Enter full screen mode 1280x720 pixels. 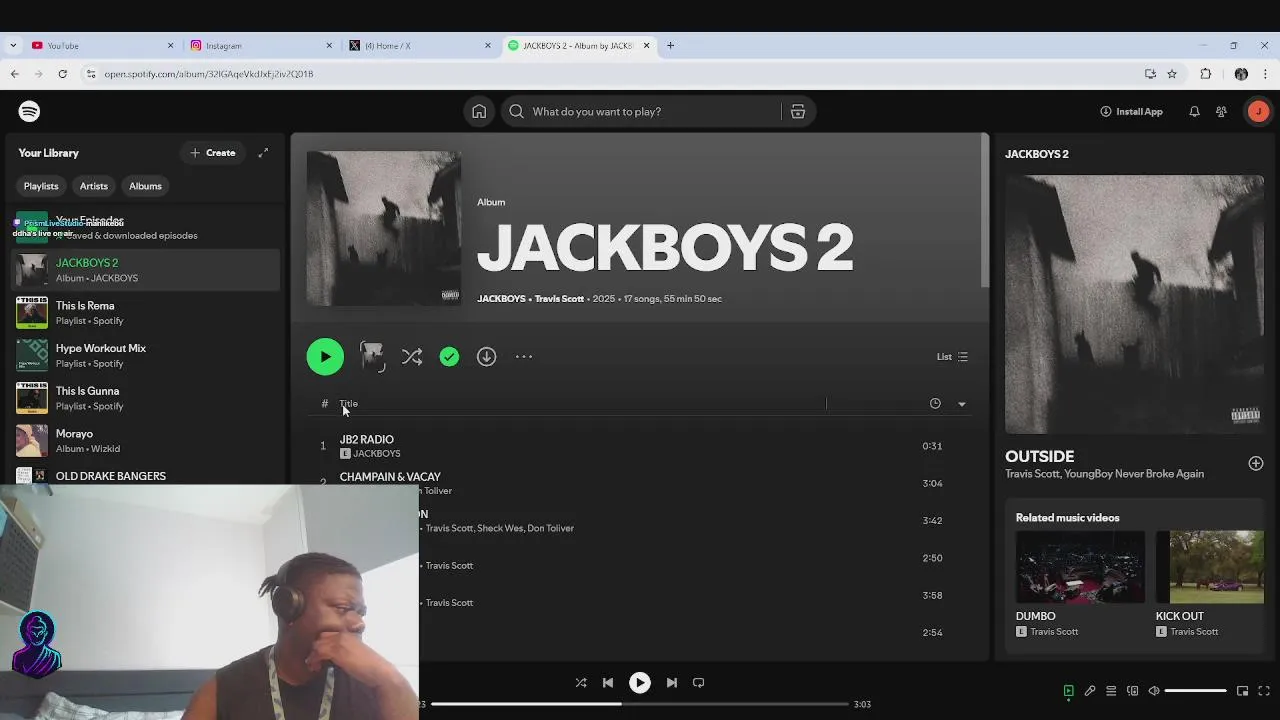[1264, 691]
